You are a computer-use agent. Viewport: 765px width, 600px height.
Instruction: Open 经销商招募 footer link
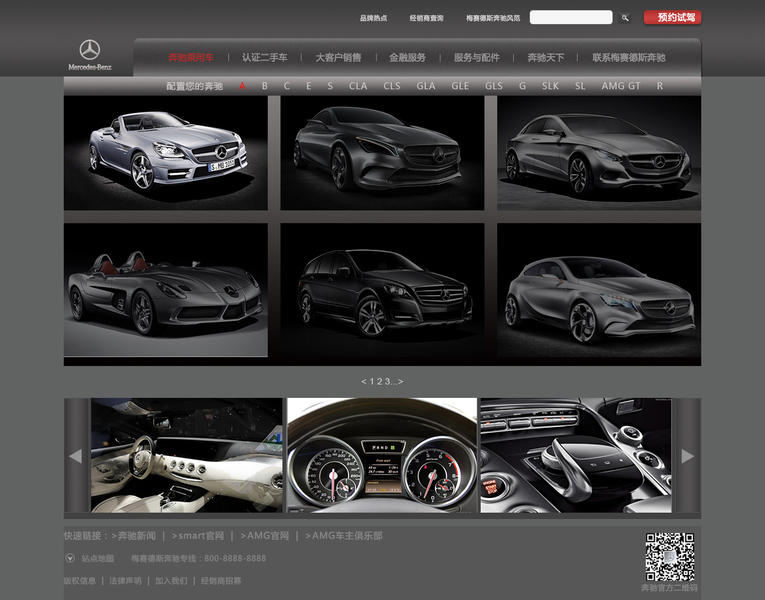point(221,581)
